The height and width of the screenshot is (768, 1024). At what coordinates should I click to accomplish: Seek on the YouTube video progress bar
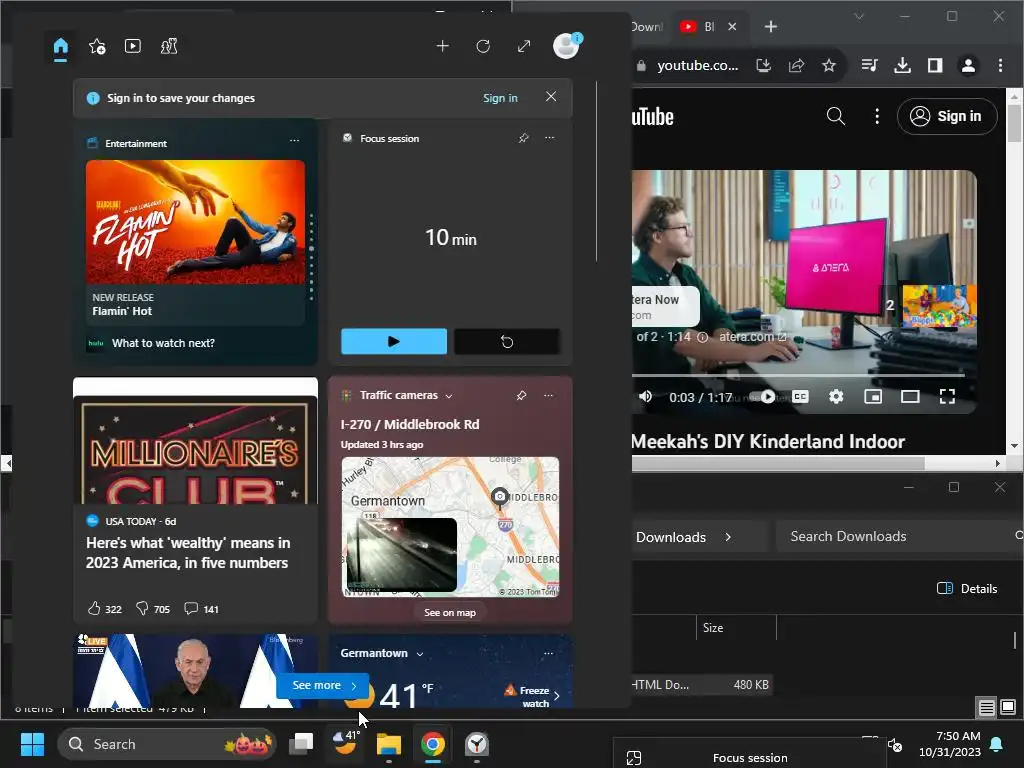click(x=798, y=376)
